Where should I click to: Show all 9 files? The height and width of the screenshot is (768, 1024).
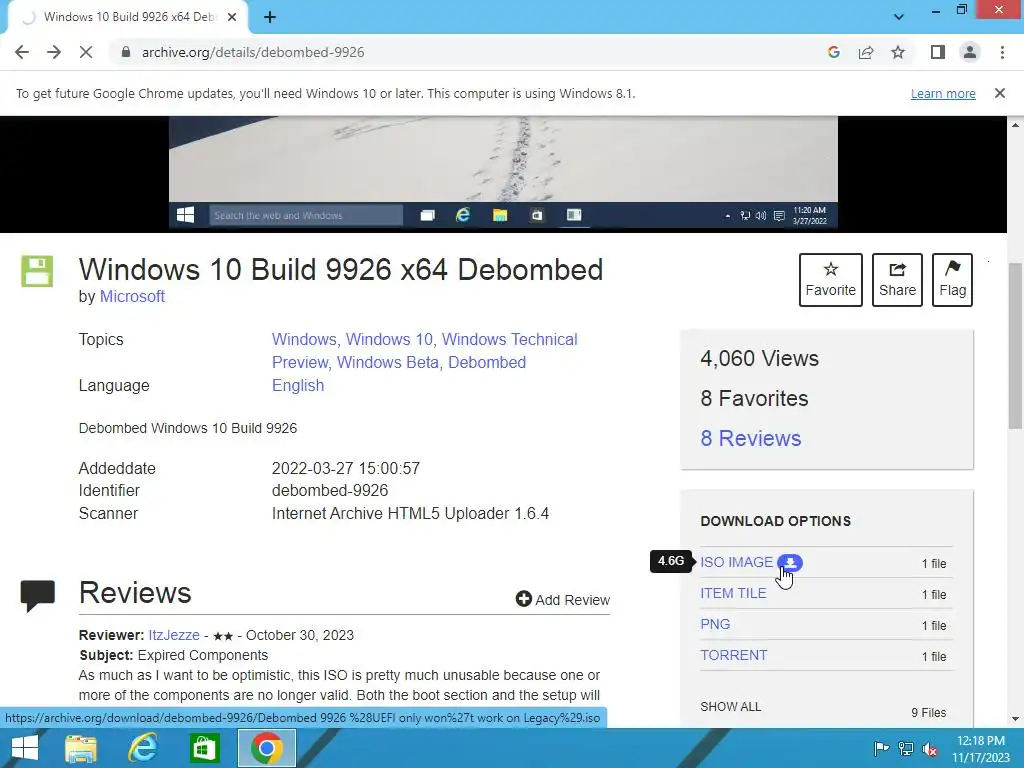pyautogui.click(x=730, y=707)
